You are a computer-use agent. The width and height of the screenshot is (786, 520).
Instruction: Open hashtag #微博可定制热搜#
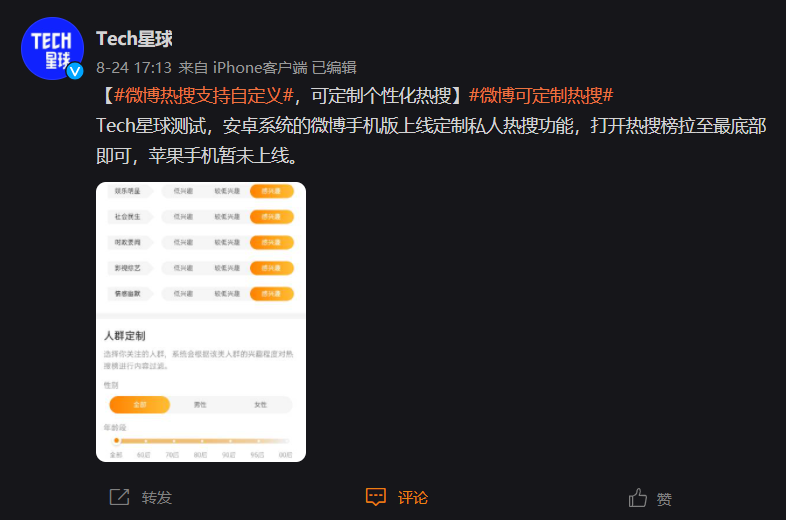(x=541, y=95)
